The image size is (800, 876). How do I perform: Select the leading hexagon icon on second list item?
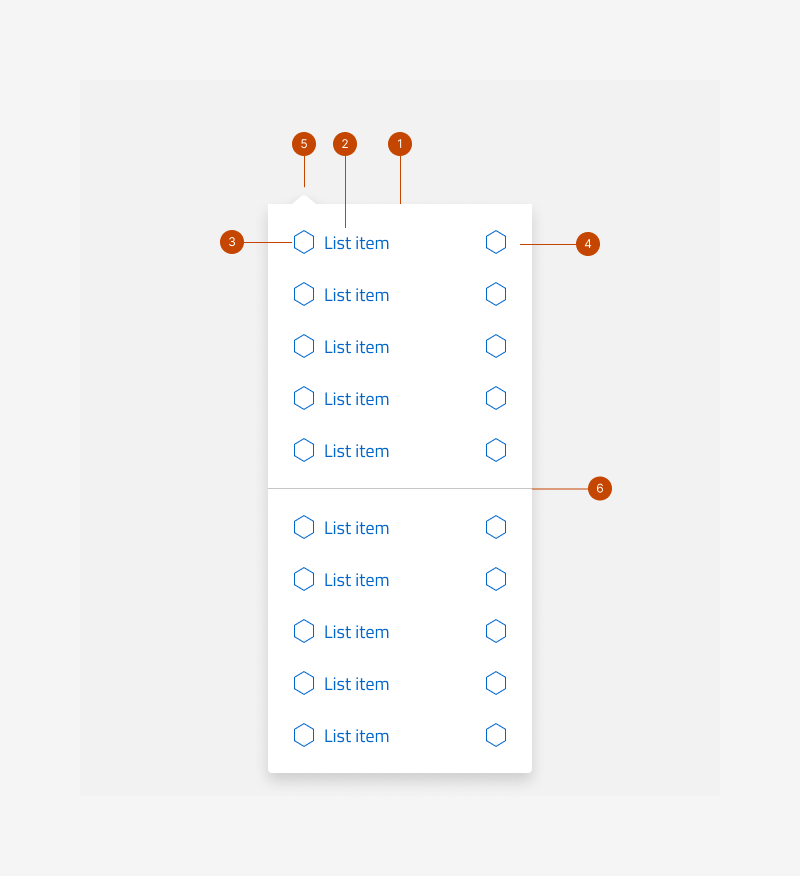(304, 294)
